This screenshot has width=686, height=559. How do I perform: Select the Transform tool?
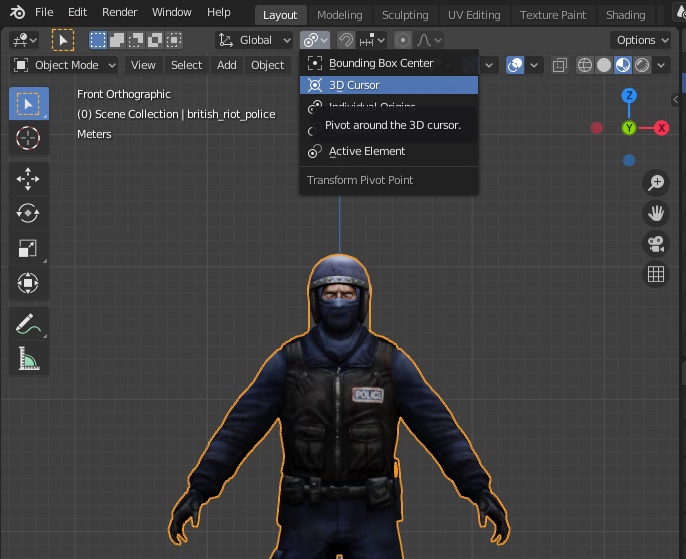point(28,283)
